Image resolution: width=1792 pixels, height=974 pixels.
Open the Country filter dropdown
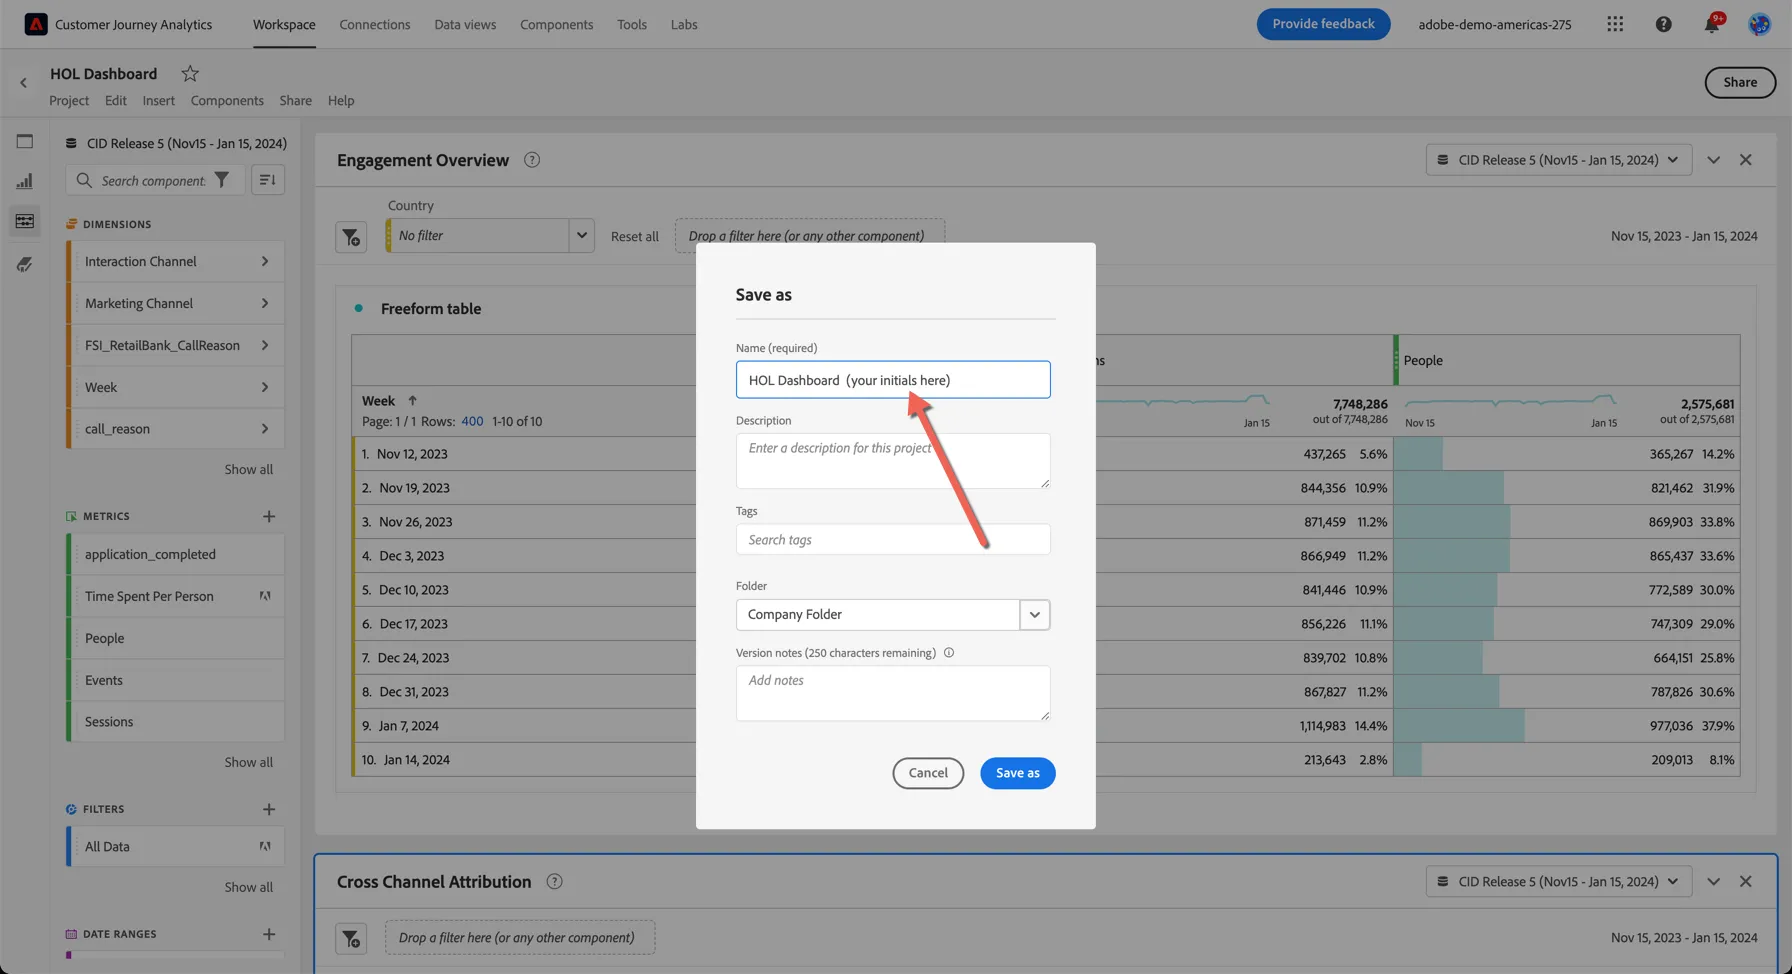[x=581, y=236]
